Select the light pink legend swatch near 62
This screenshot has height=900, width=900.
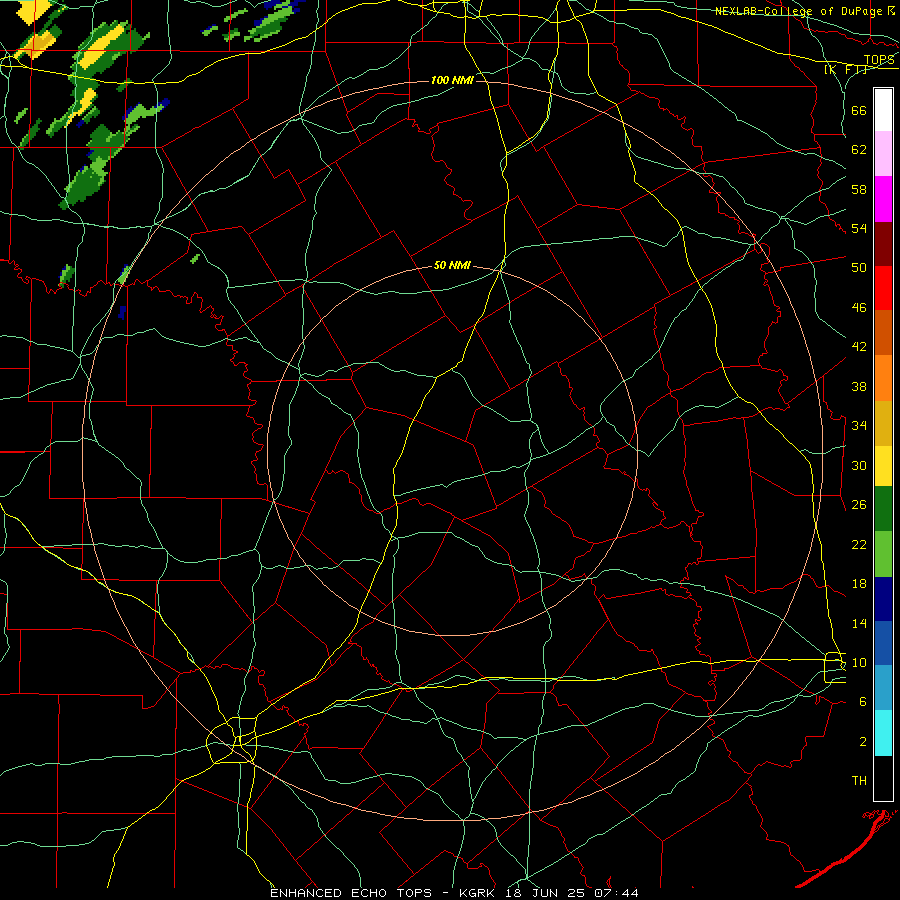tap(883, 154)
